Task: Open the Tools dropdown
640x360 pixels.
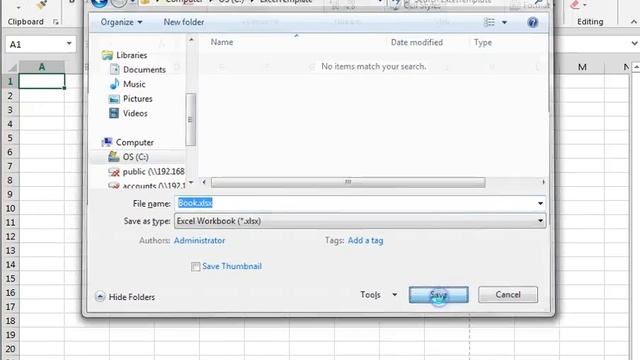Action: 378,295
